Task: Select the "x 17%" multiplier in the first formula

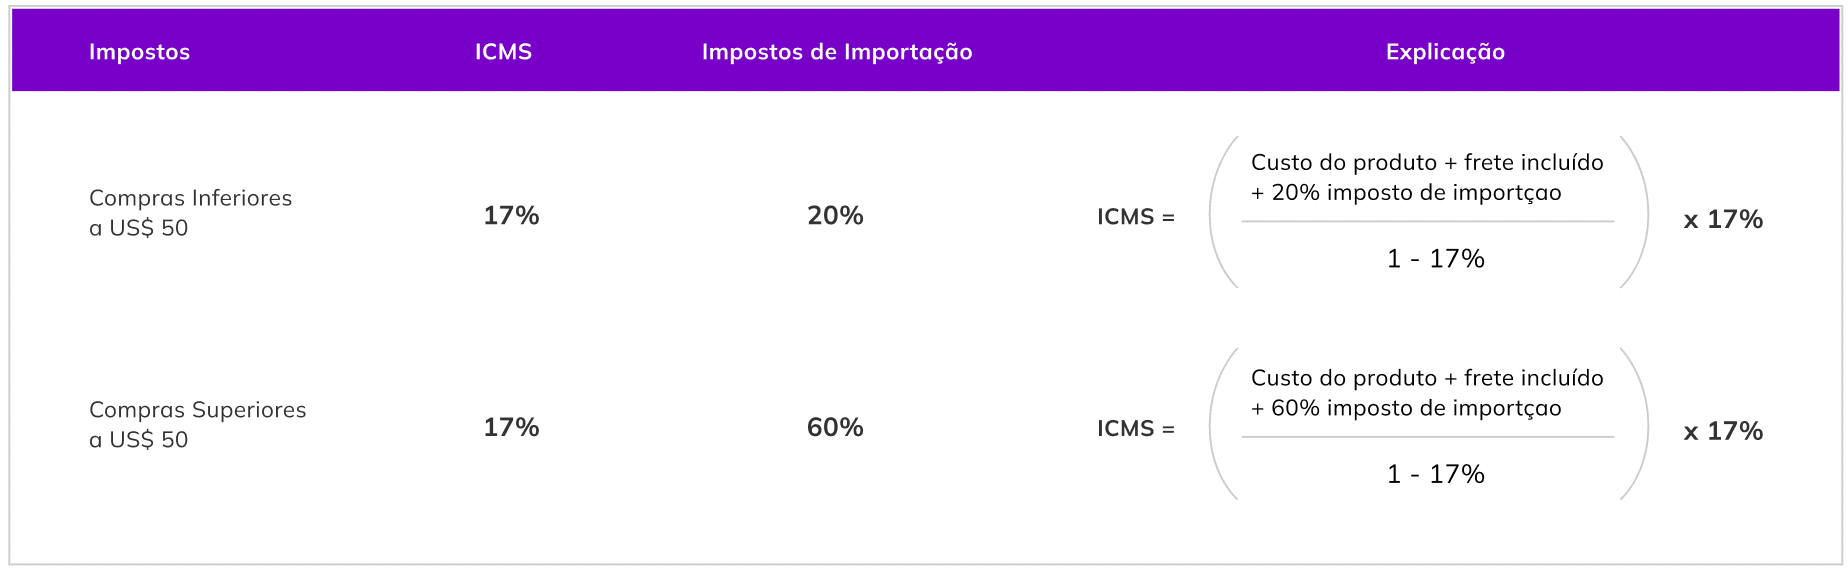Action: click(x=1722, y=219)
